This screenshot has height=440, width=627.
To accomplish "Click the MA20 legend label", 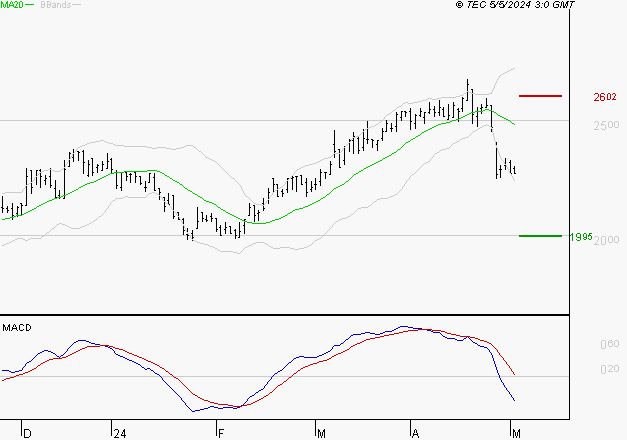I will tap(12, 4).
